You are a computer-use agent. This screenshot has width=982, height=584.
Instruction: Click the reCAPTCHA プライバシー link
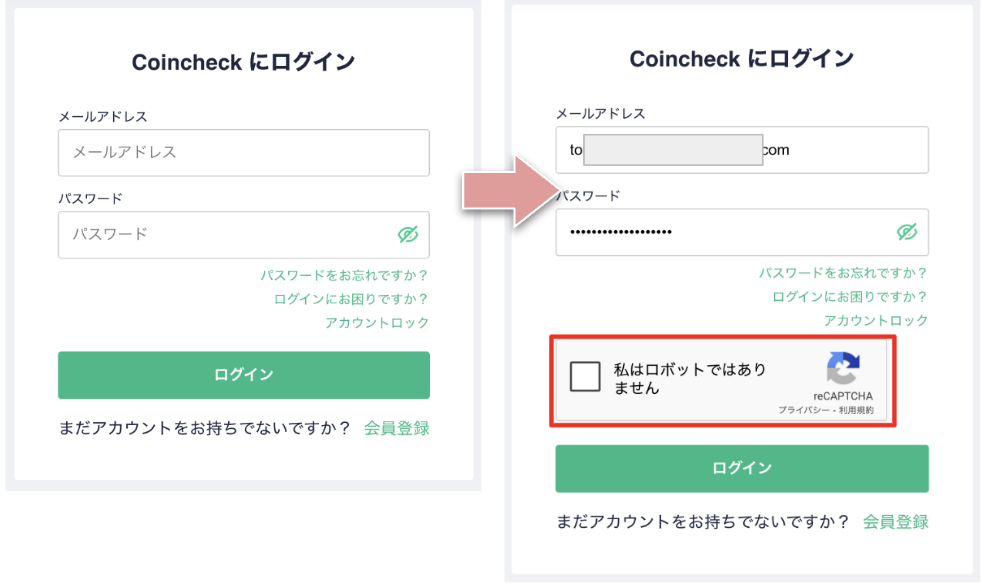803,410
